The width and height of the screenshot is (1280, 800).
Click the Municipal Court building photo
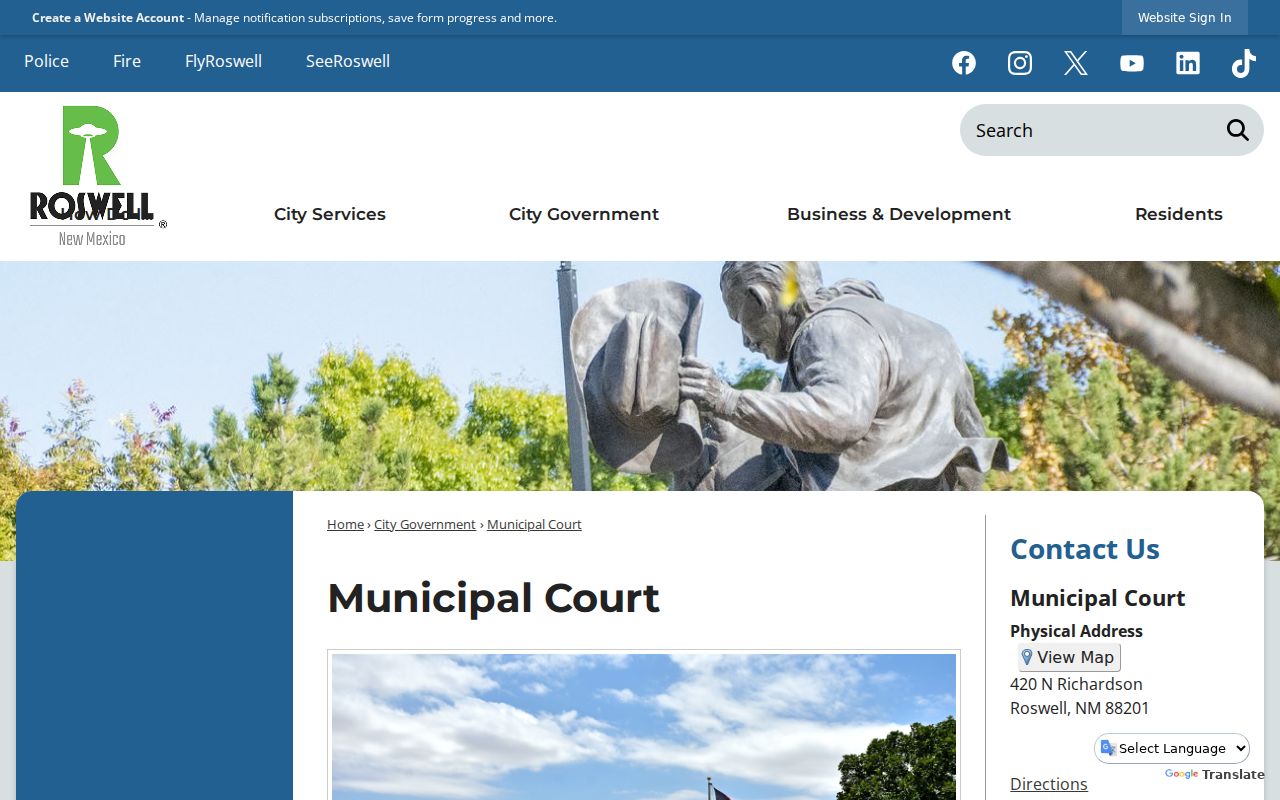[644, 727]
